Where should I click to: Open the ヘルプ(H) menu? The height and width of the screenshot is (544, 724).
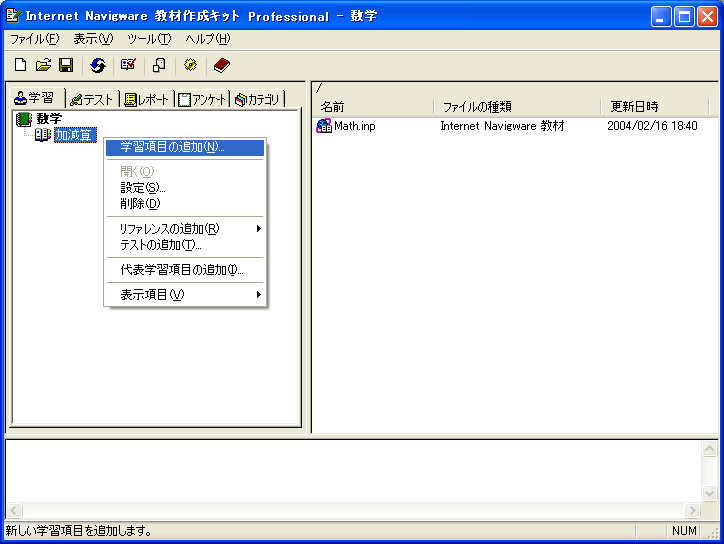pyautogui.click(x=208, y=39)
